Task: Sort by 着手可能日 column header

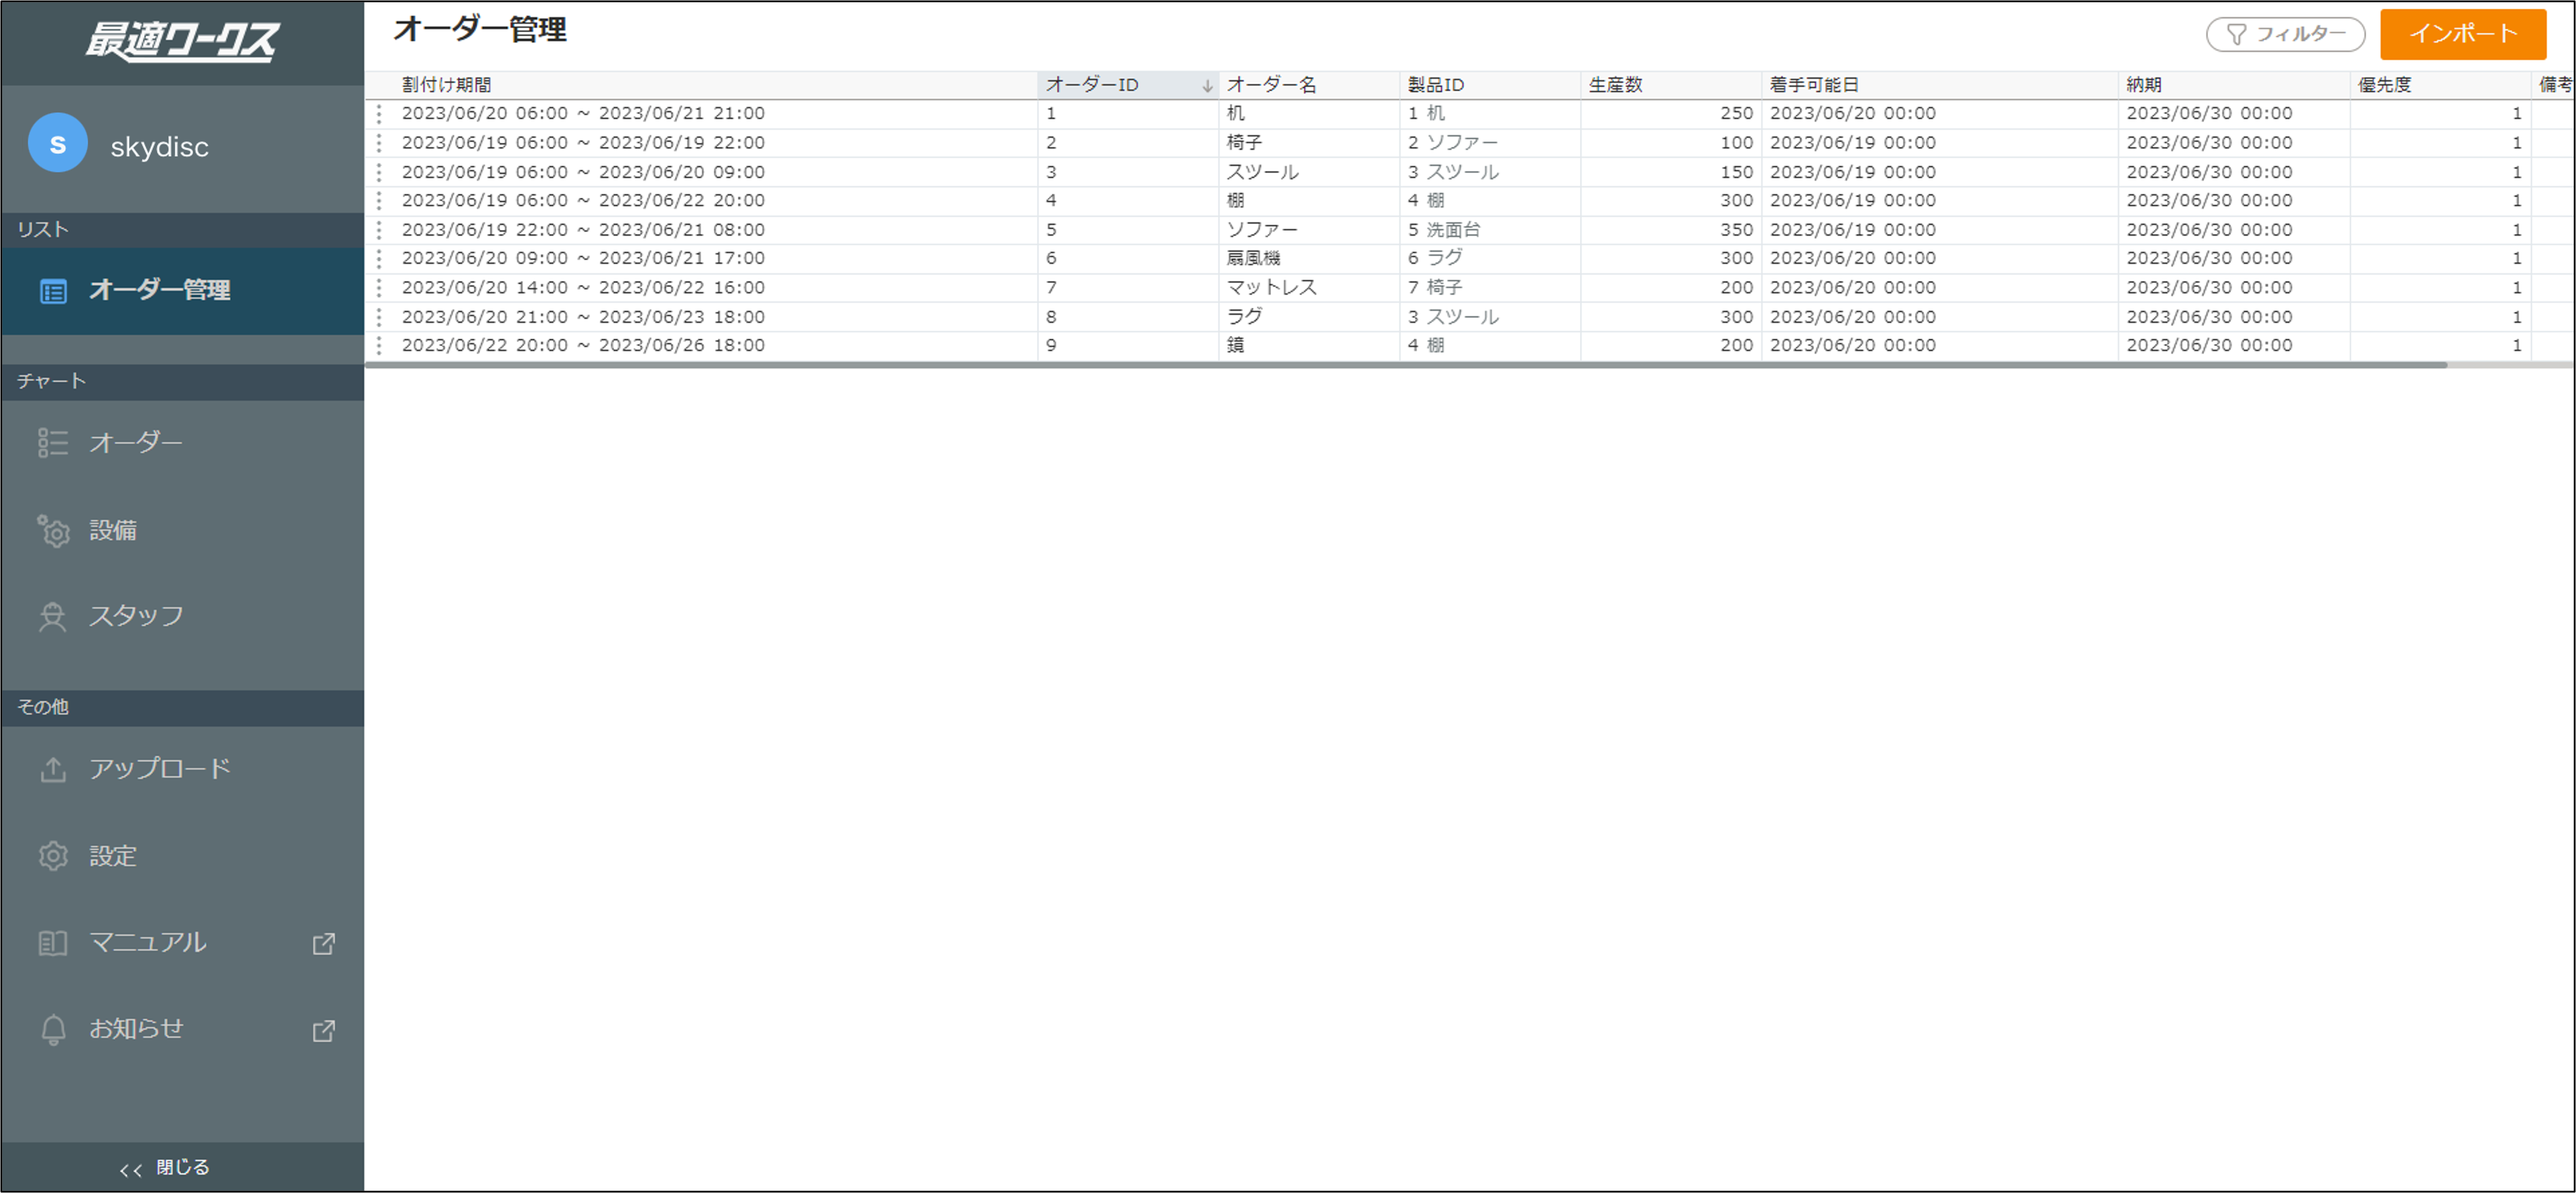Action: (x=1939, y=85)
